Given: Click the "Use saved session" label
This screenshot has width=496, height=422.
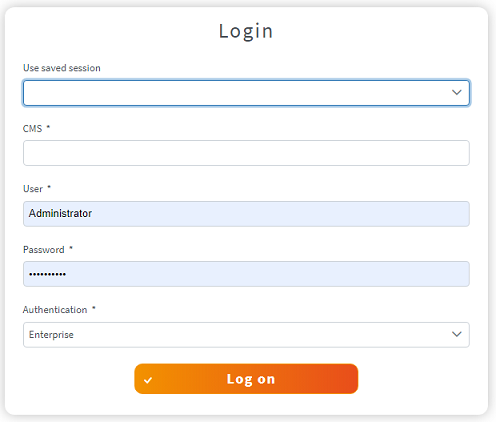Looking at the screenshot, I should coord(62,68).
